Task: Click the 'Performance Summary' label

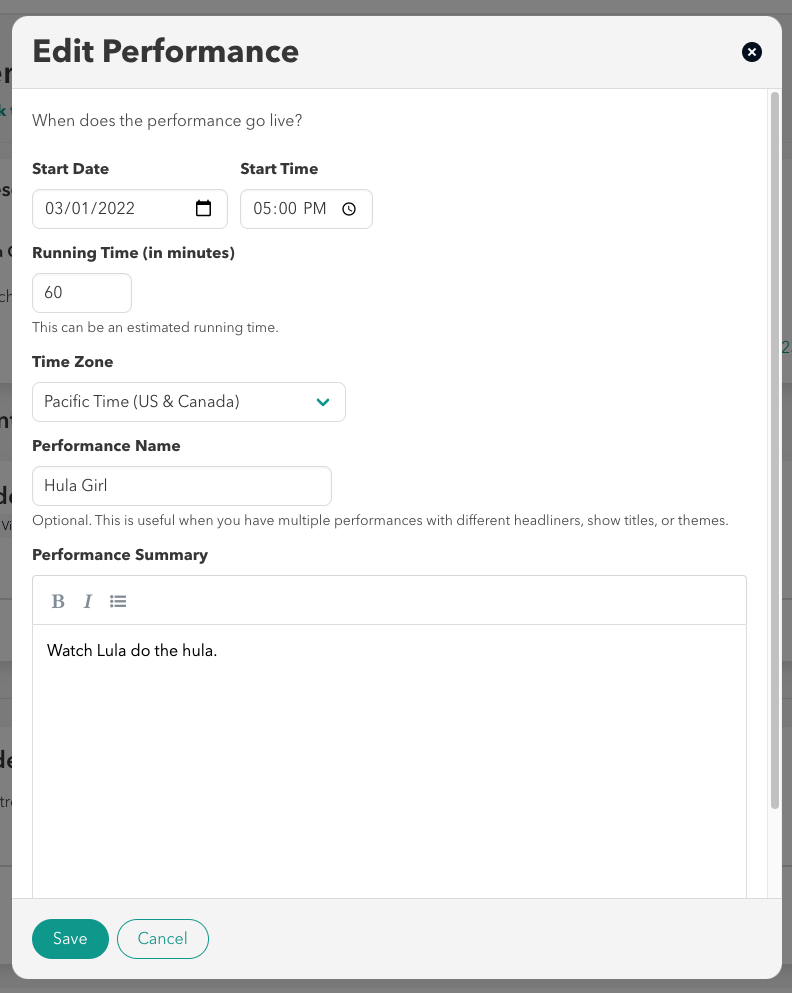Action: tap(120, 555)
